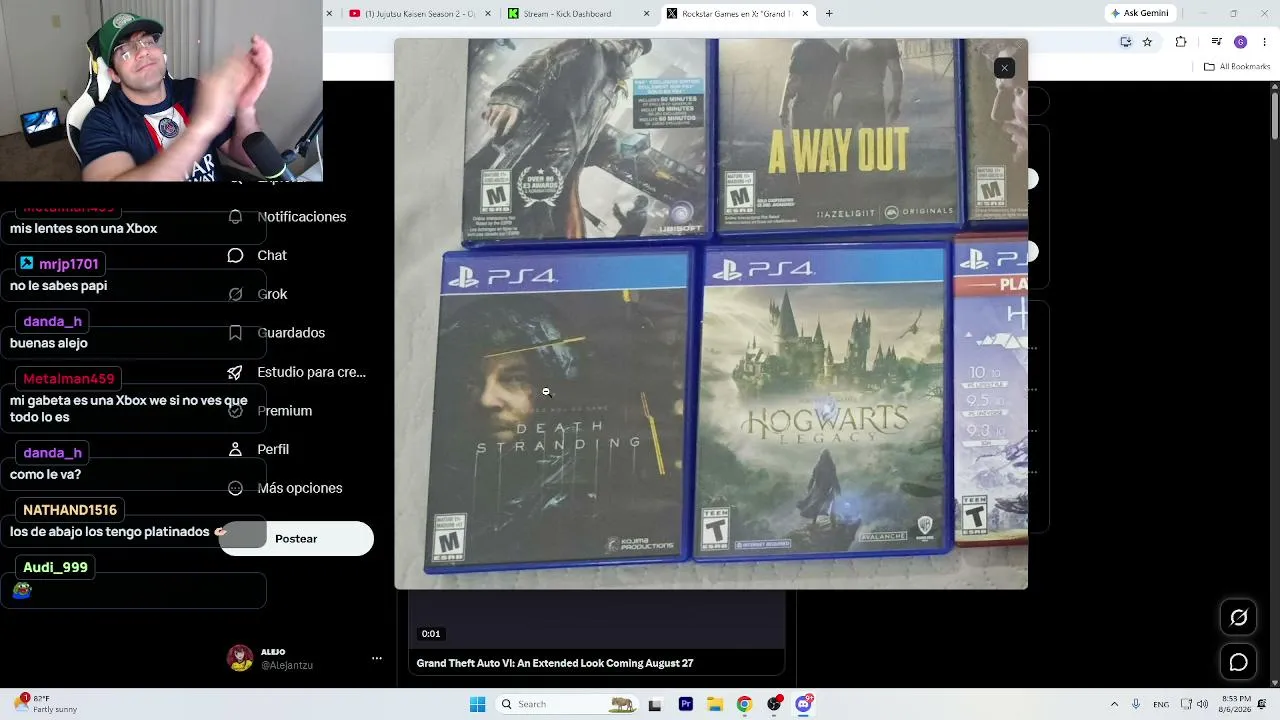Open the weather widget showing 82°F
The image size is (1280, 720).
(x=46, y=704)
